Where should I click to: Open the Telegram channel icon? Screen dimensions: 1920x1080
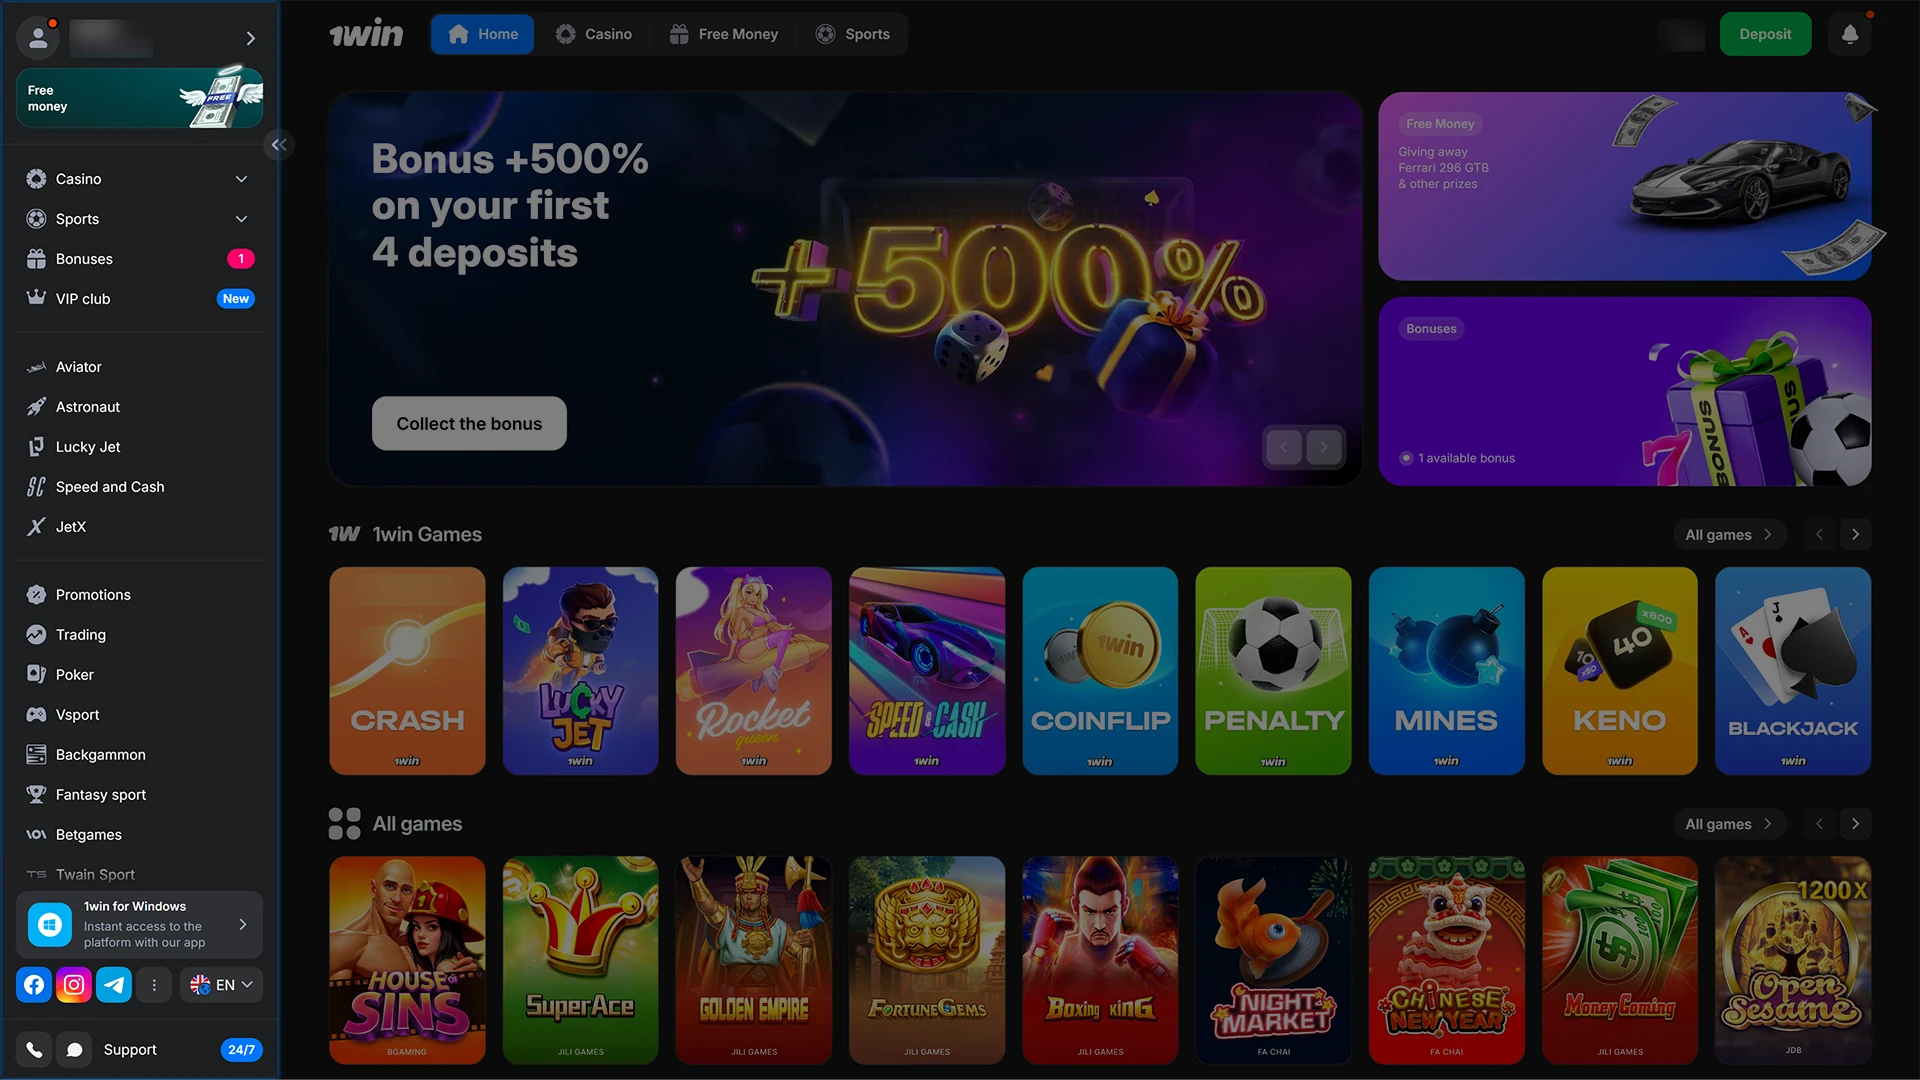click(114, 985)
